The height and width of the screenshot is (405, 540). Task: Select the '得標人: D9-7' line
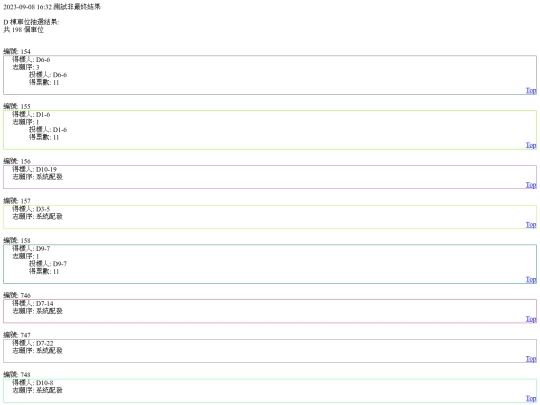(31, 248)
